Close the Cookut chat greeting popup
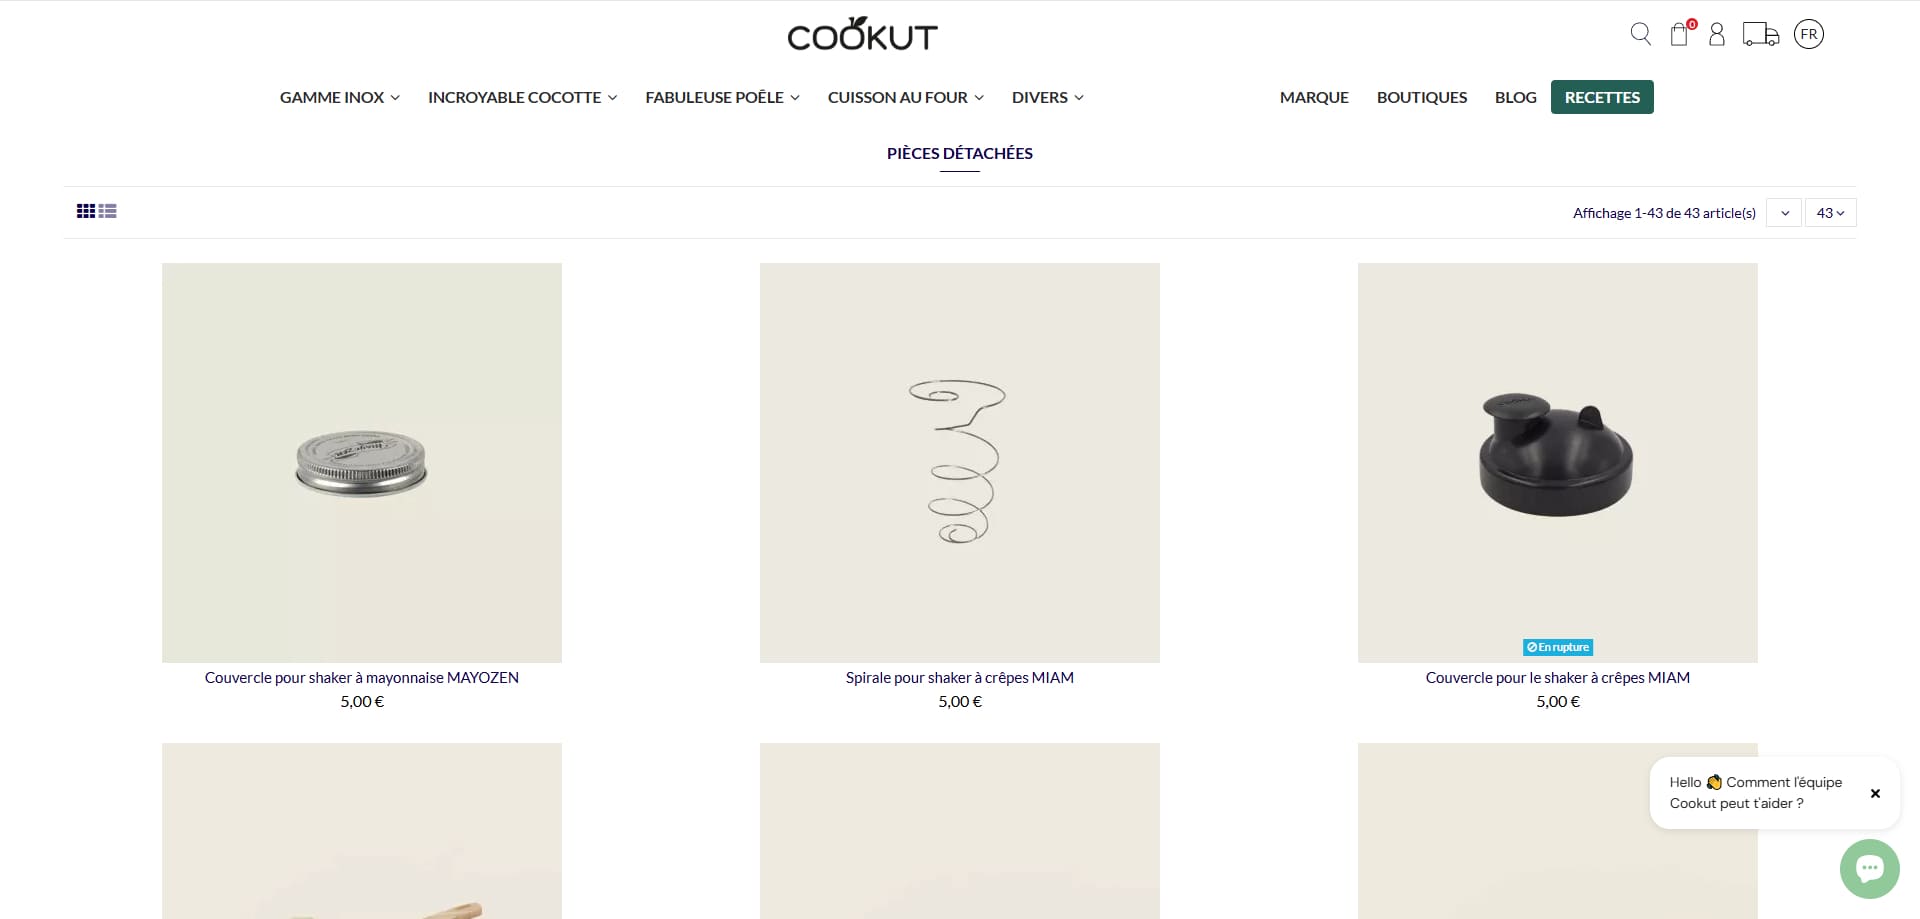This screenshot has height=919, width=1920. [x=1875, y=793]
